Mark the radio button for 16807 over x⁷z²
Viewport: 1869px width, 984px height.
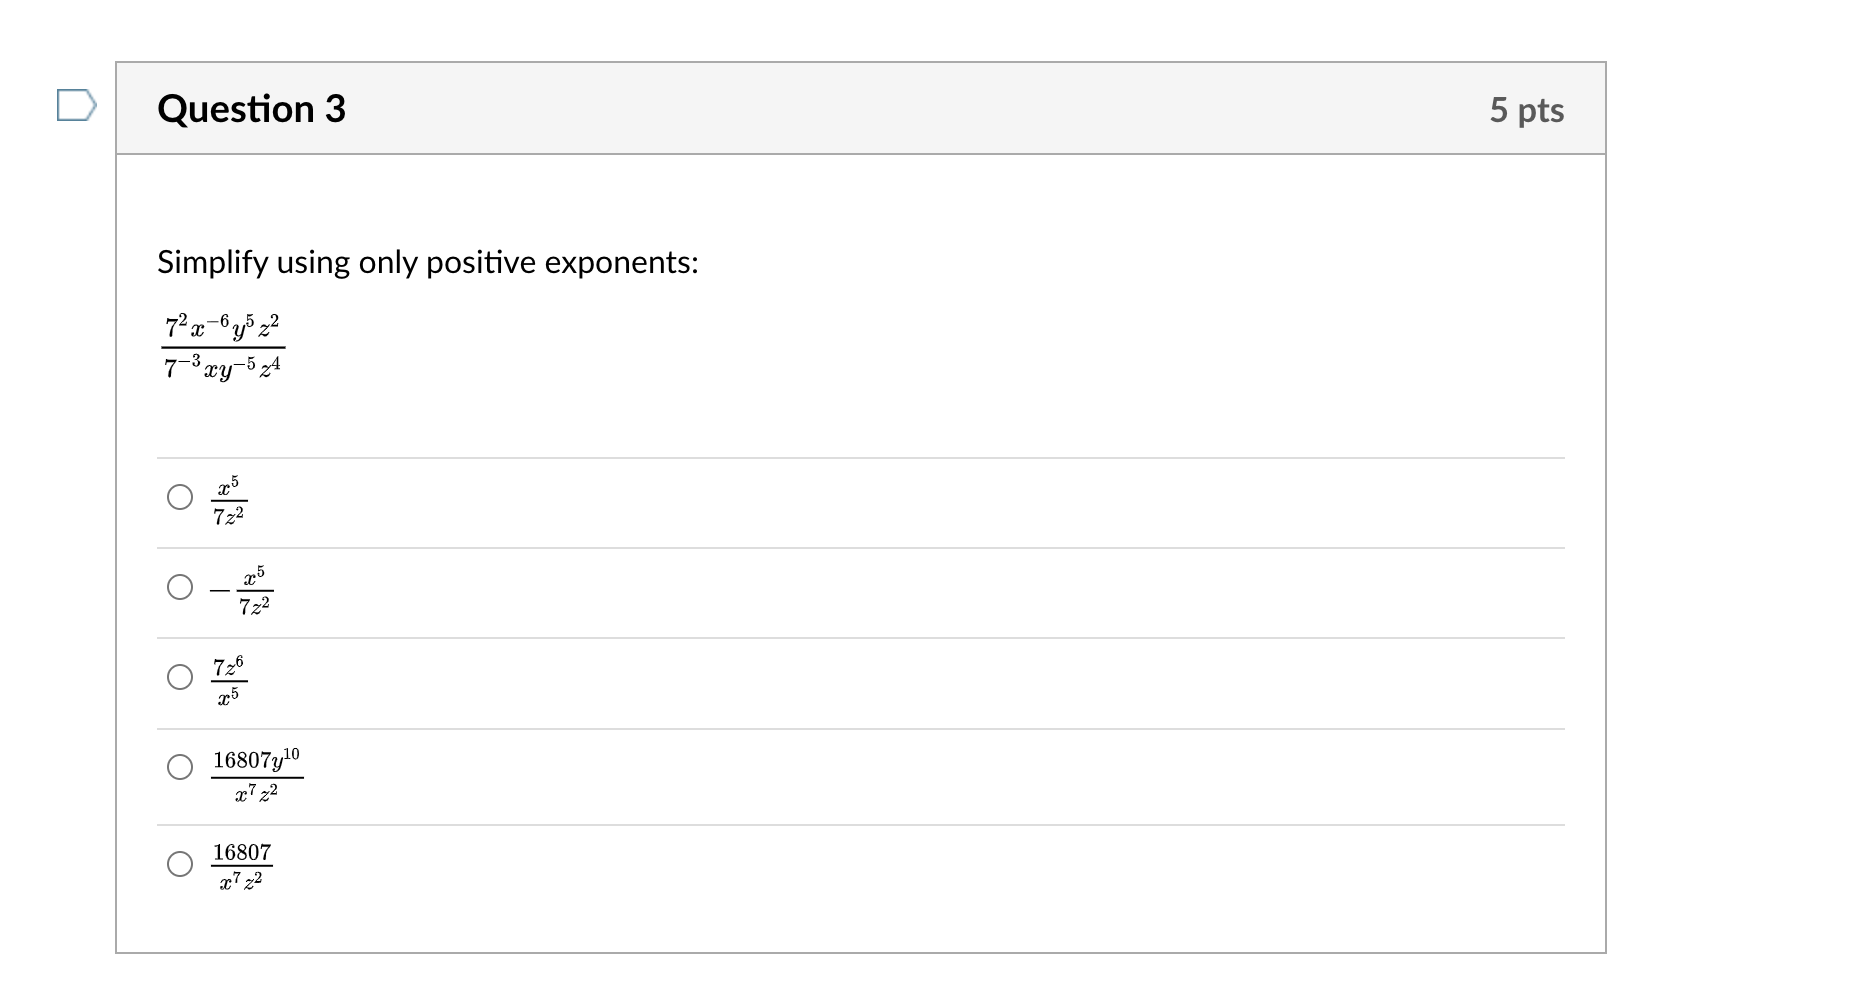[180, 864]
